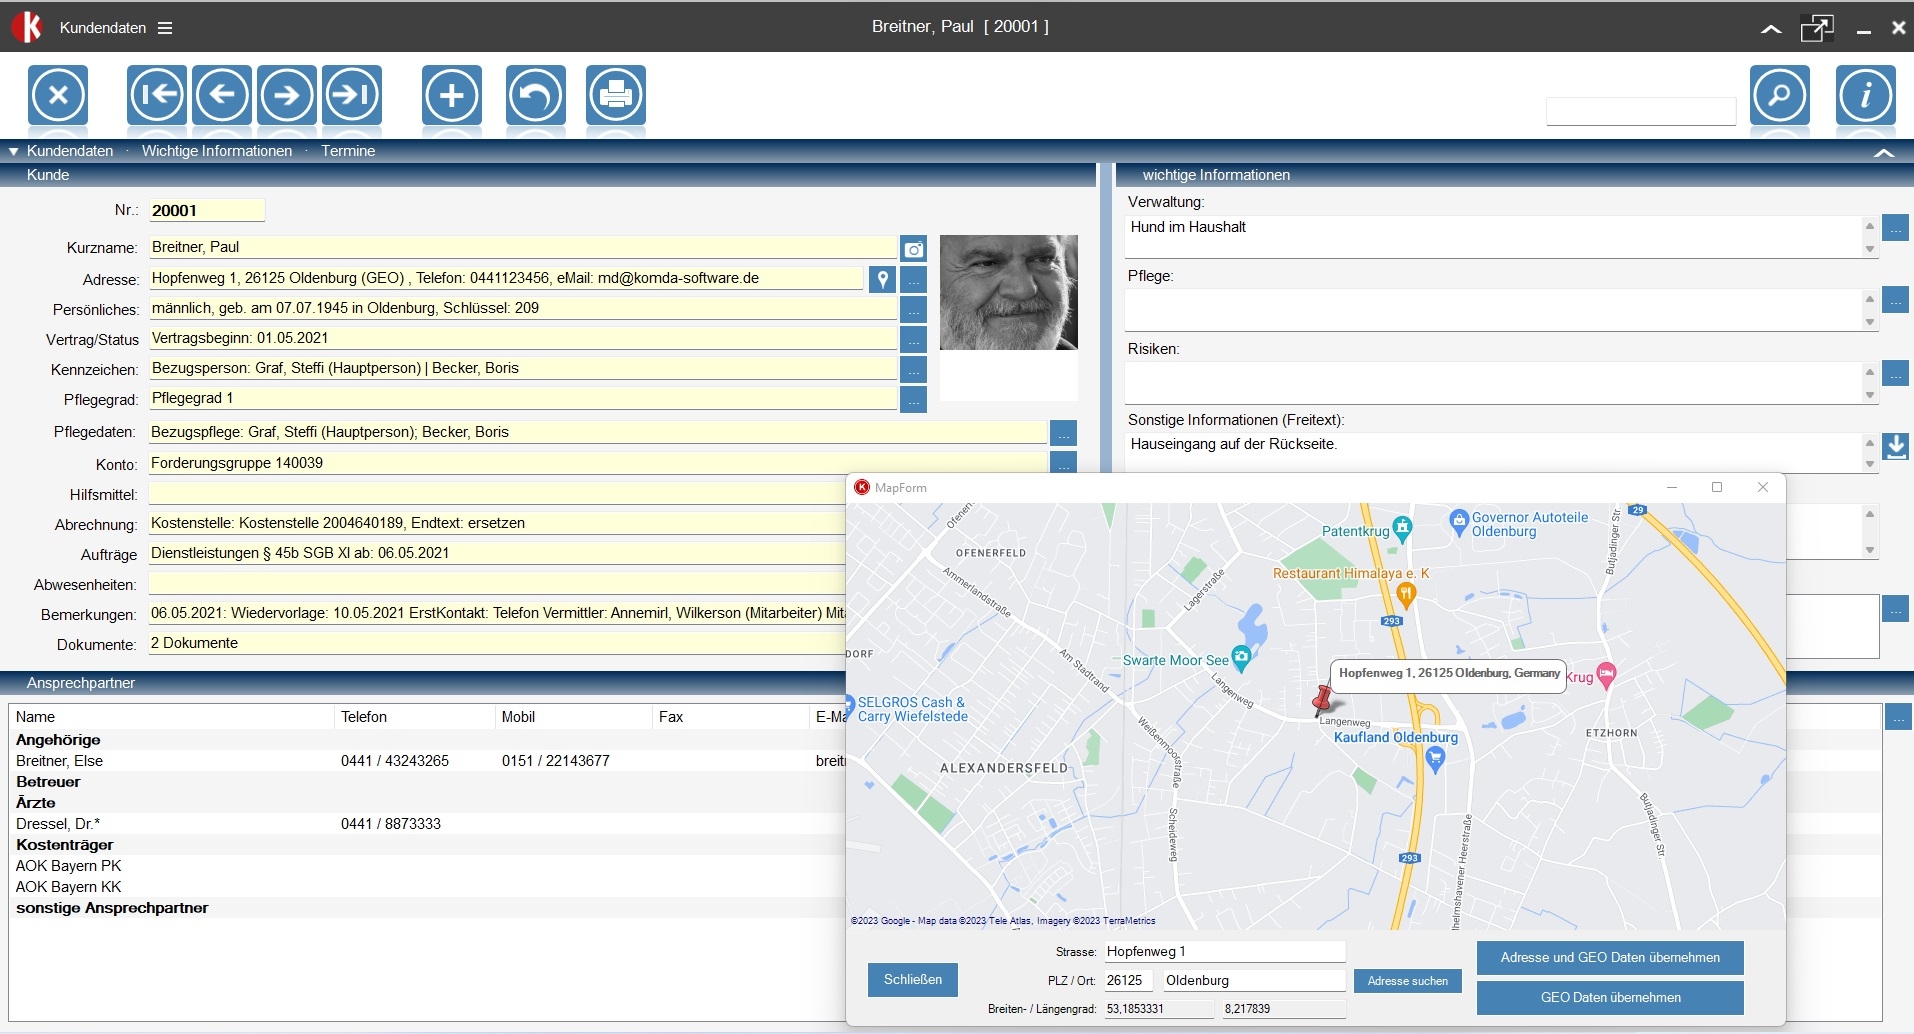Click the print customer record icon
This screenshot has height=1034, width=1914.
click(x=615, y=95)
